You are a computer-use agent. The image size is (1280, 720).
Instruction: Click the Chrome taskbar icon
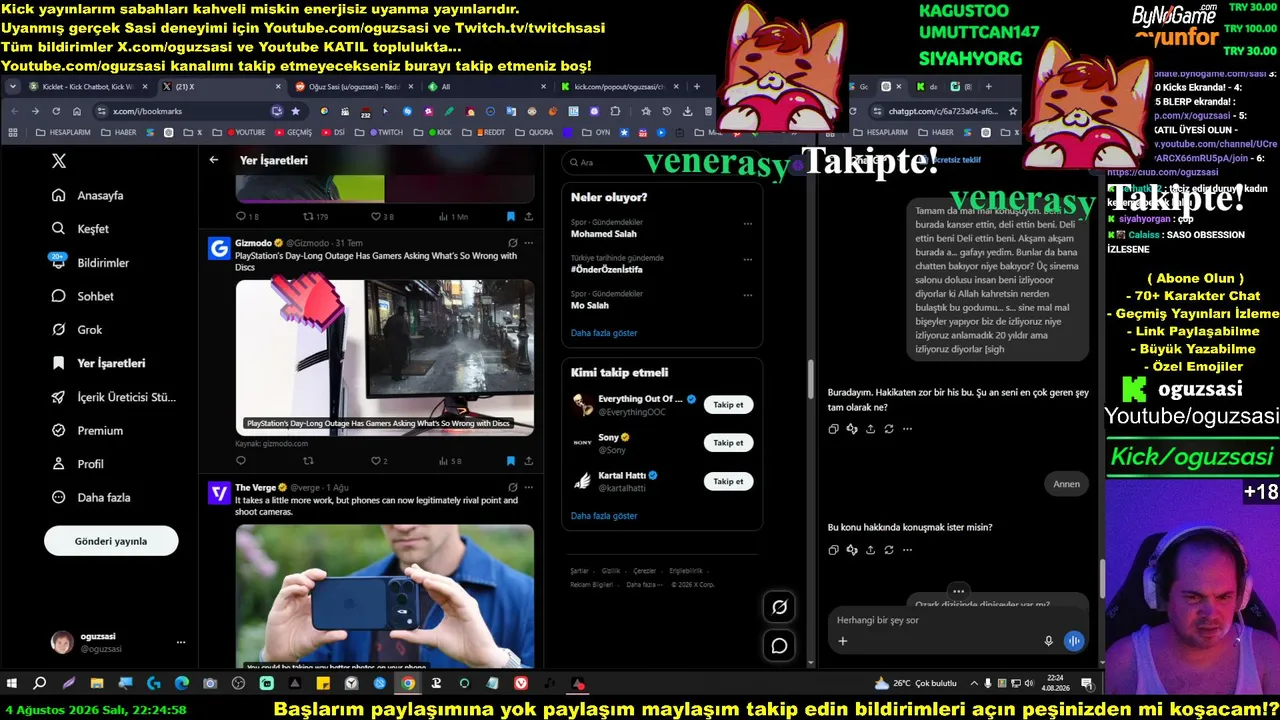pos(408,684)
